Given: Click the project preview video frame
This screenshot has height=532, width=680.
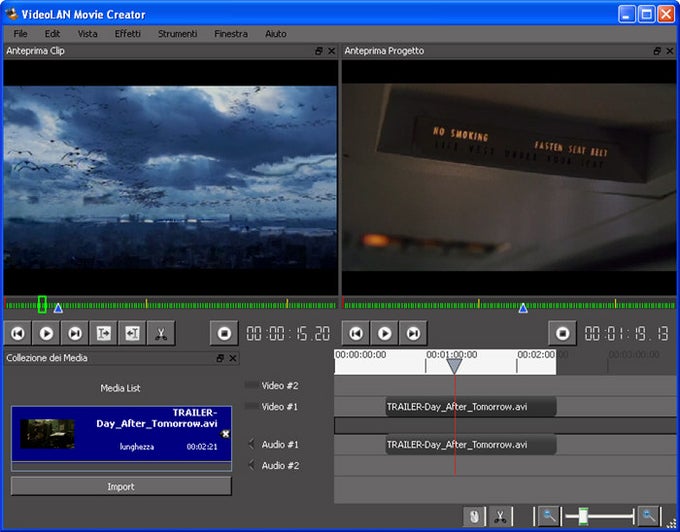Looking at the screenshot, I should point(509,177).
